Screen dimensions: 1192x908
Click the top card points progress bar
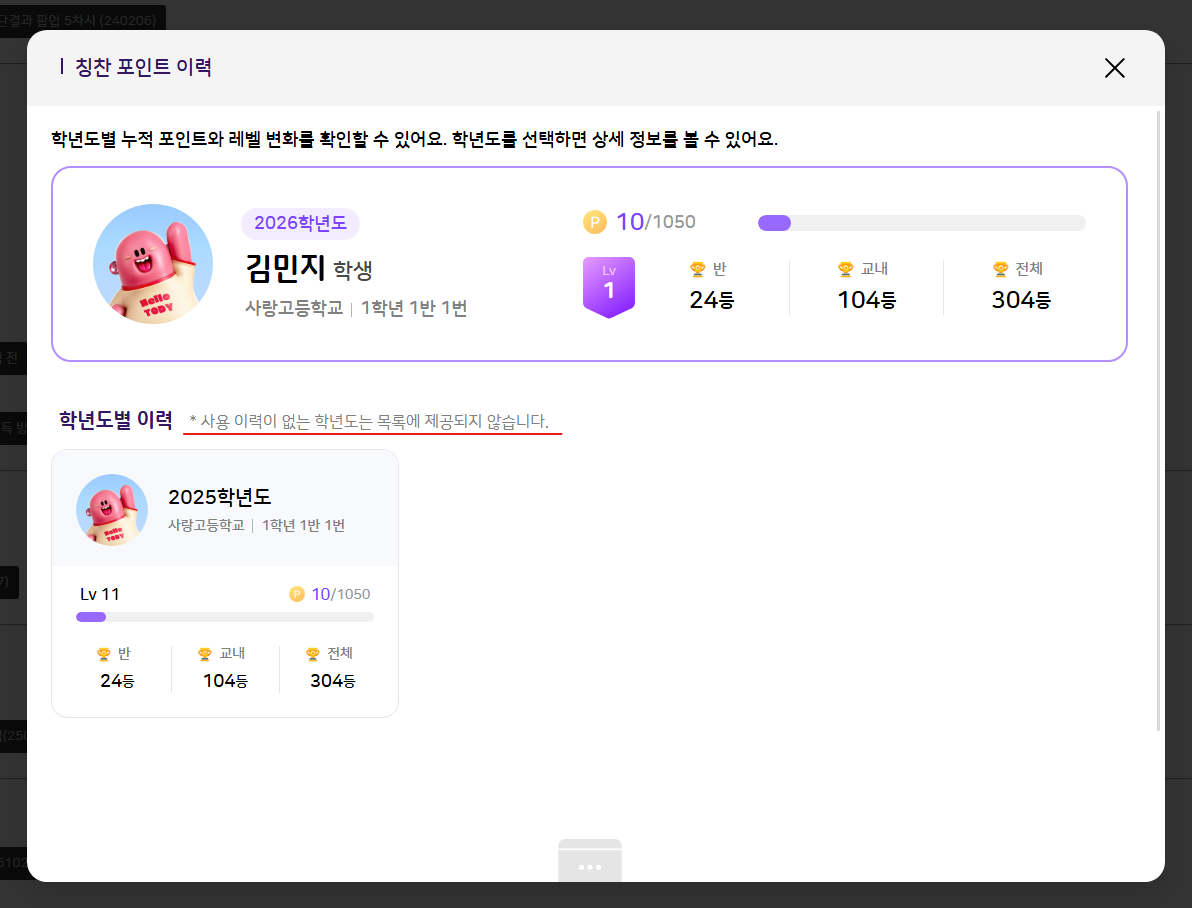click(921, 223)
